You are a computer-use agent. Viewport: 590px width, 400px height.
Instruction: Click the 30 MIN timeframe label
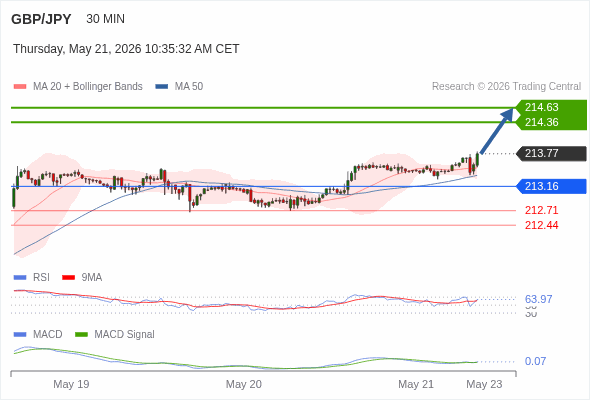click(x=105, y=19)
